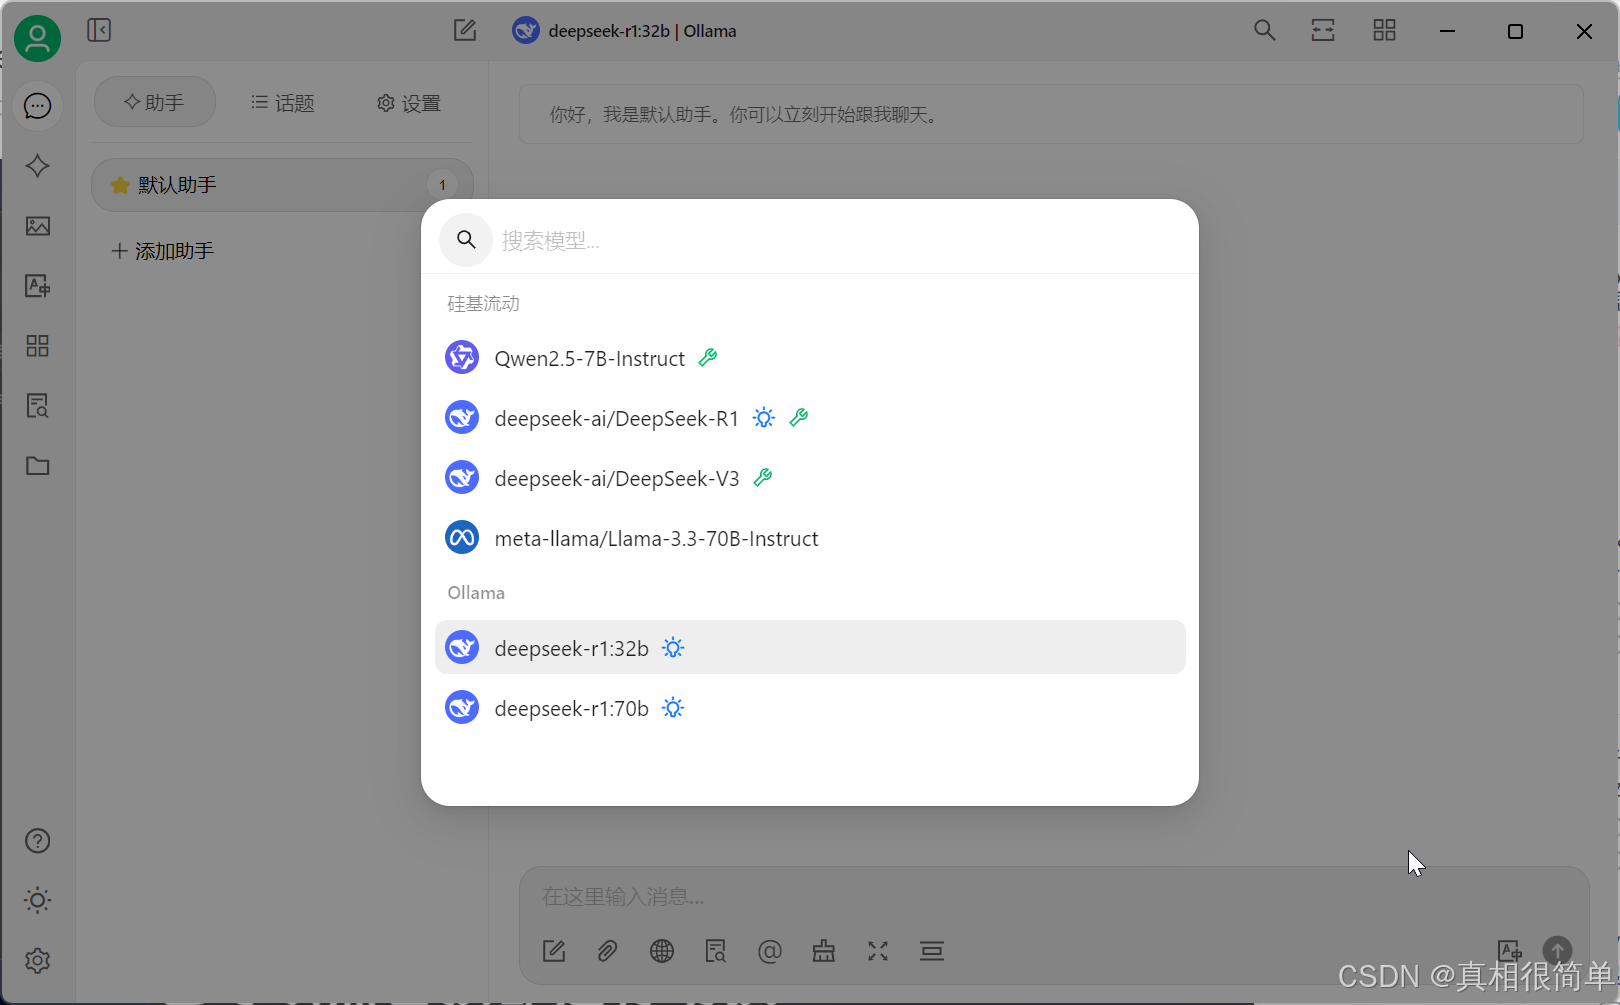Attach a file with paperclip icon
The width and height of the screenshot is (1620, 1005).
click(x=607, y=951)
